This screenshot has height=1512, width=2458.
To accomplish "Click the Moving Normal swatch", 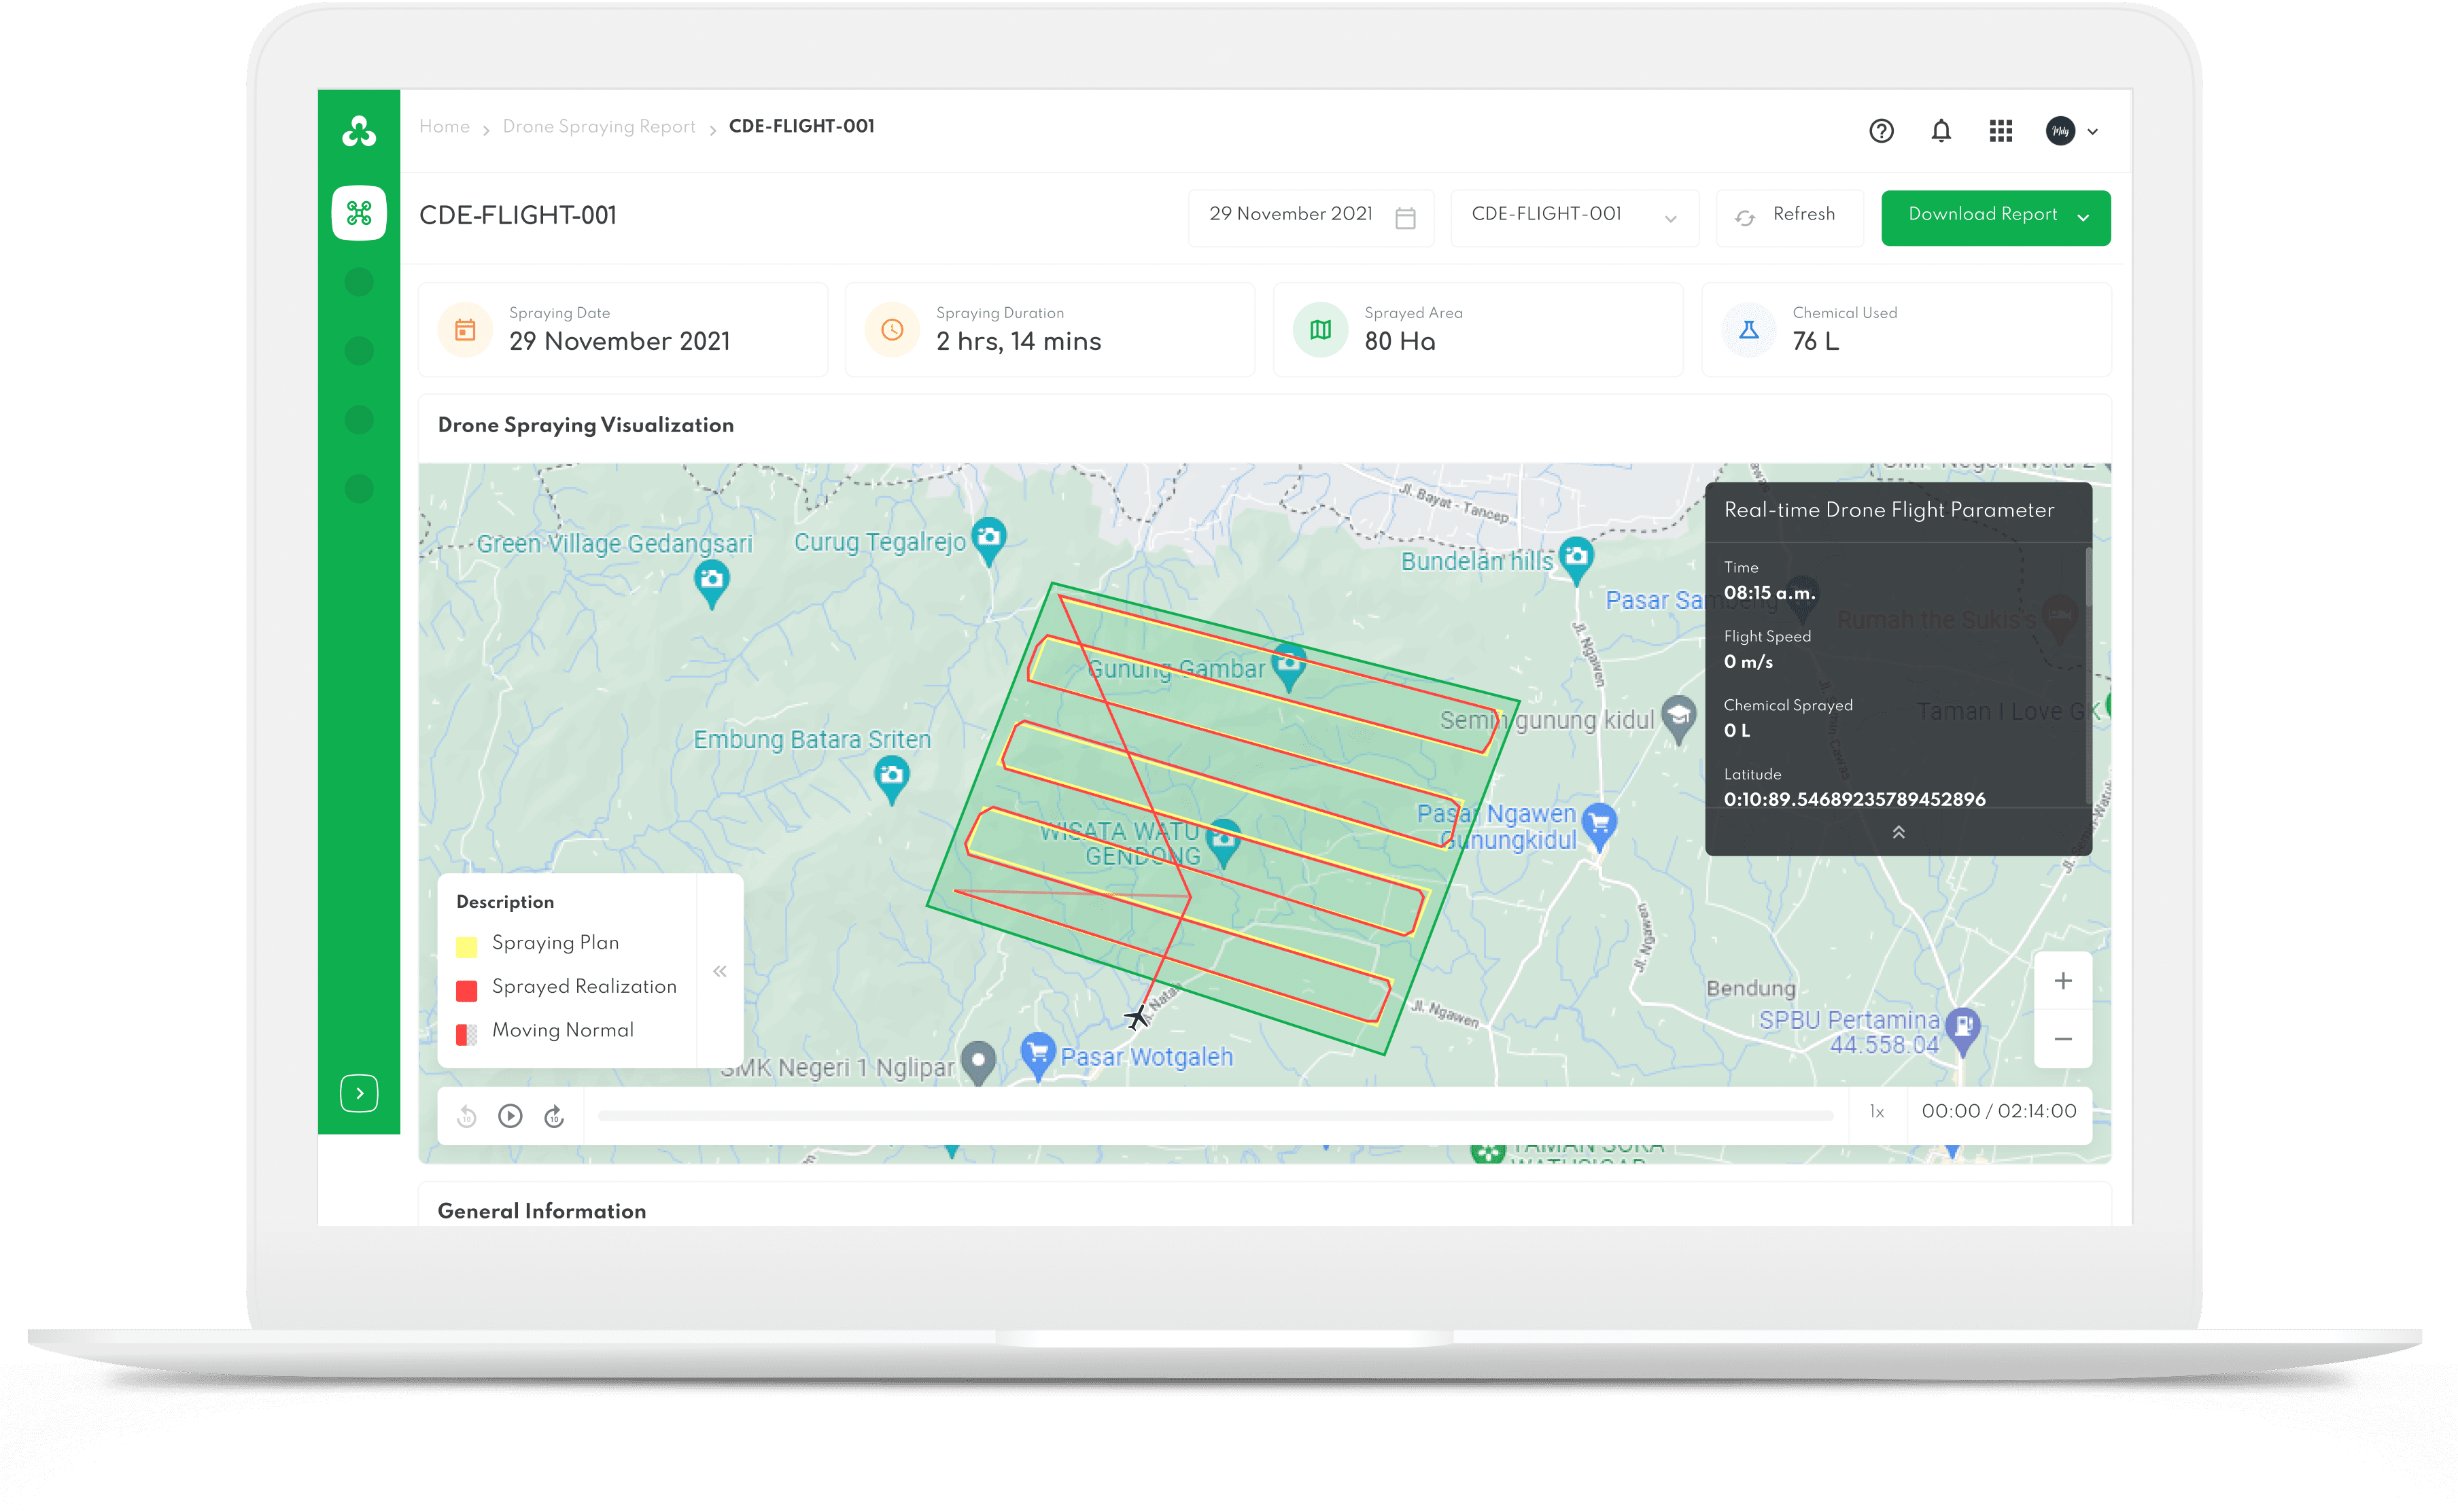I will coord(466,1034).
